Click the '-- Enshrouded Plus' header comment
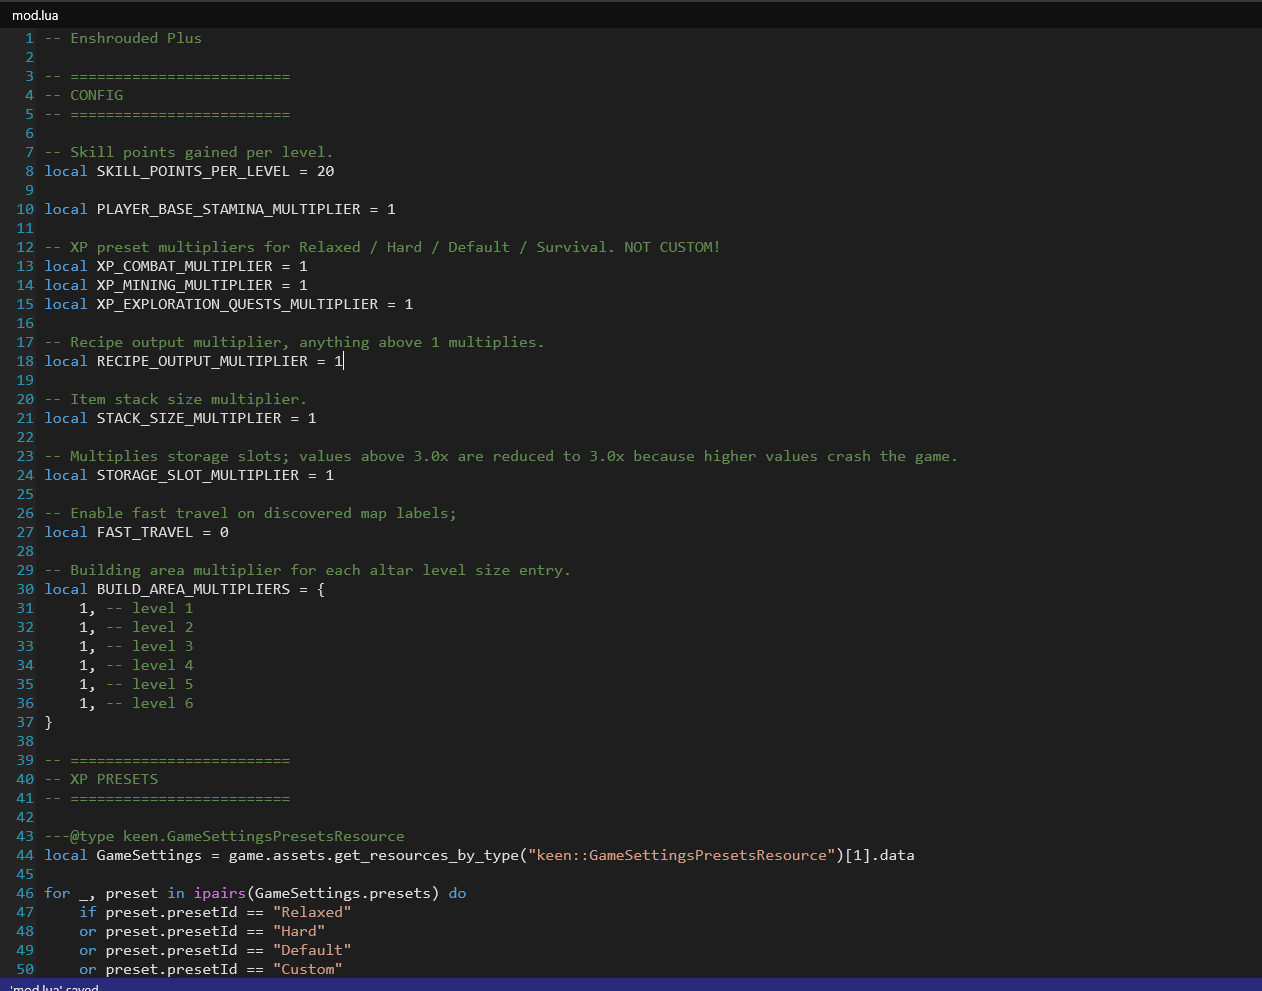The height and width of the screenshot is (991, 1262). (x=123, y=38)
